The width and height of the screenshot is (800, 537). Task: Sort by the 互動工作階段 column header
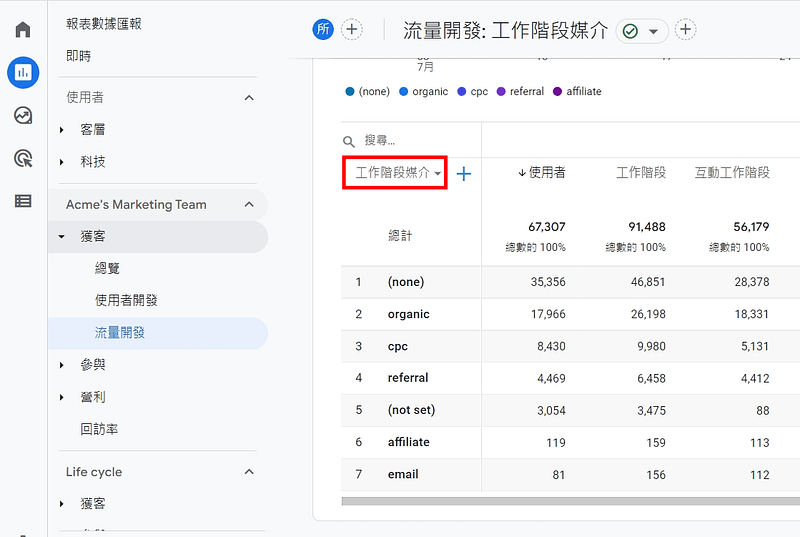(732, 172)
